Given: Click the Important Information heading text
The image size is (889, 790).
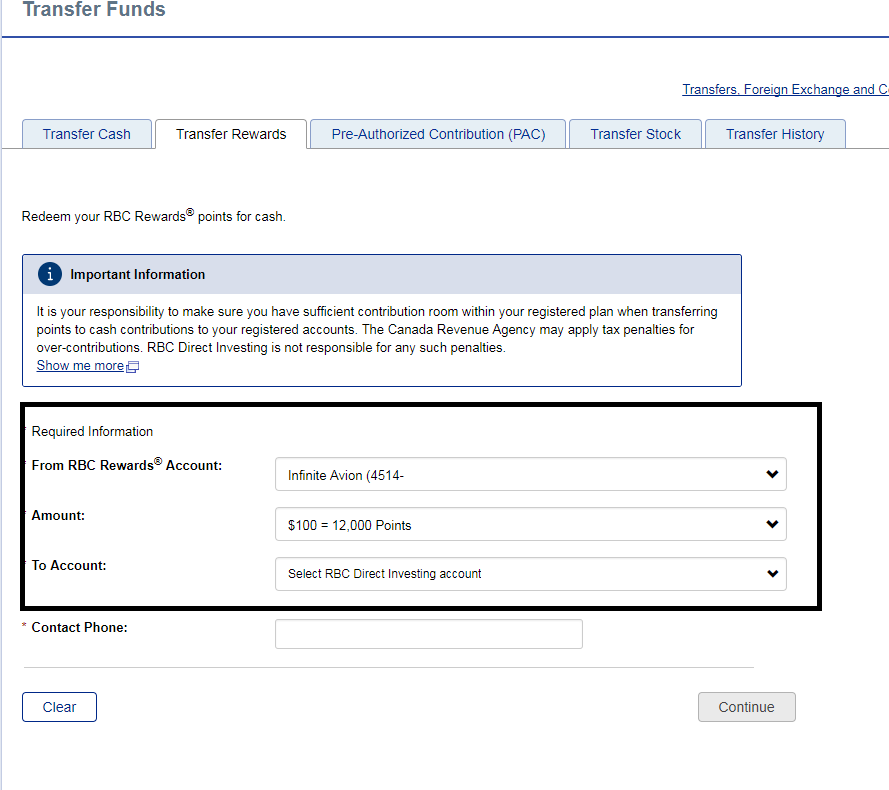Looking at the screenshot, I should [x=138, y=274].
